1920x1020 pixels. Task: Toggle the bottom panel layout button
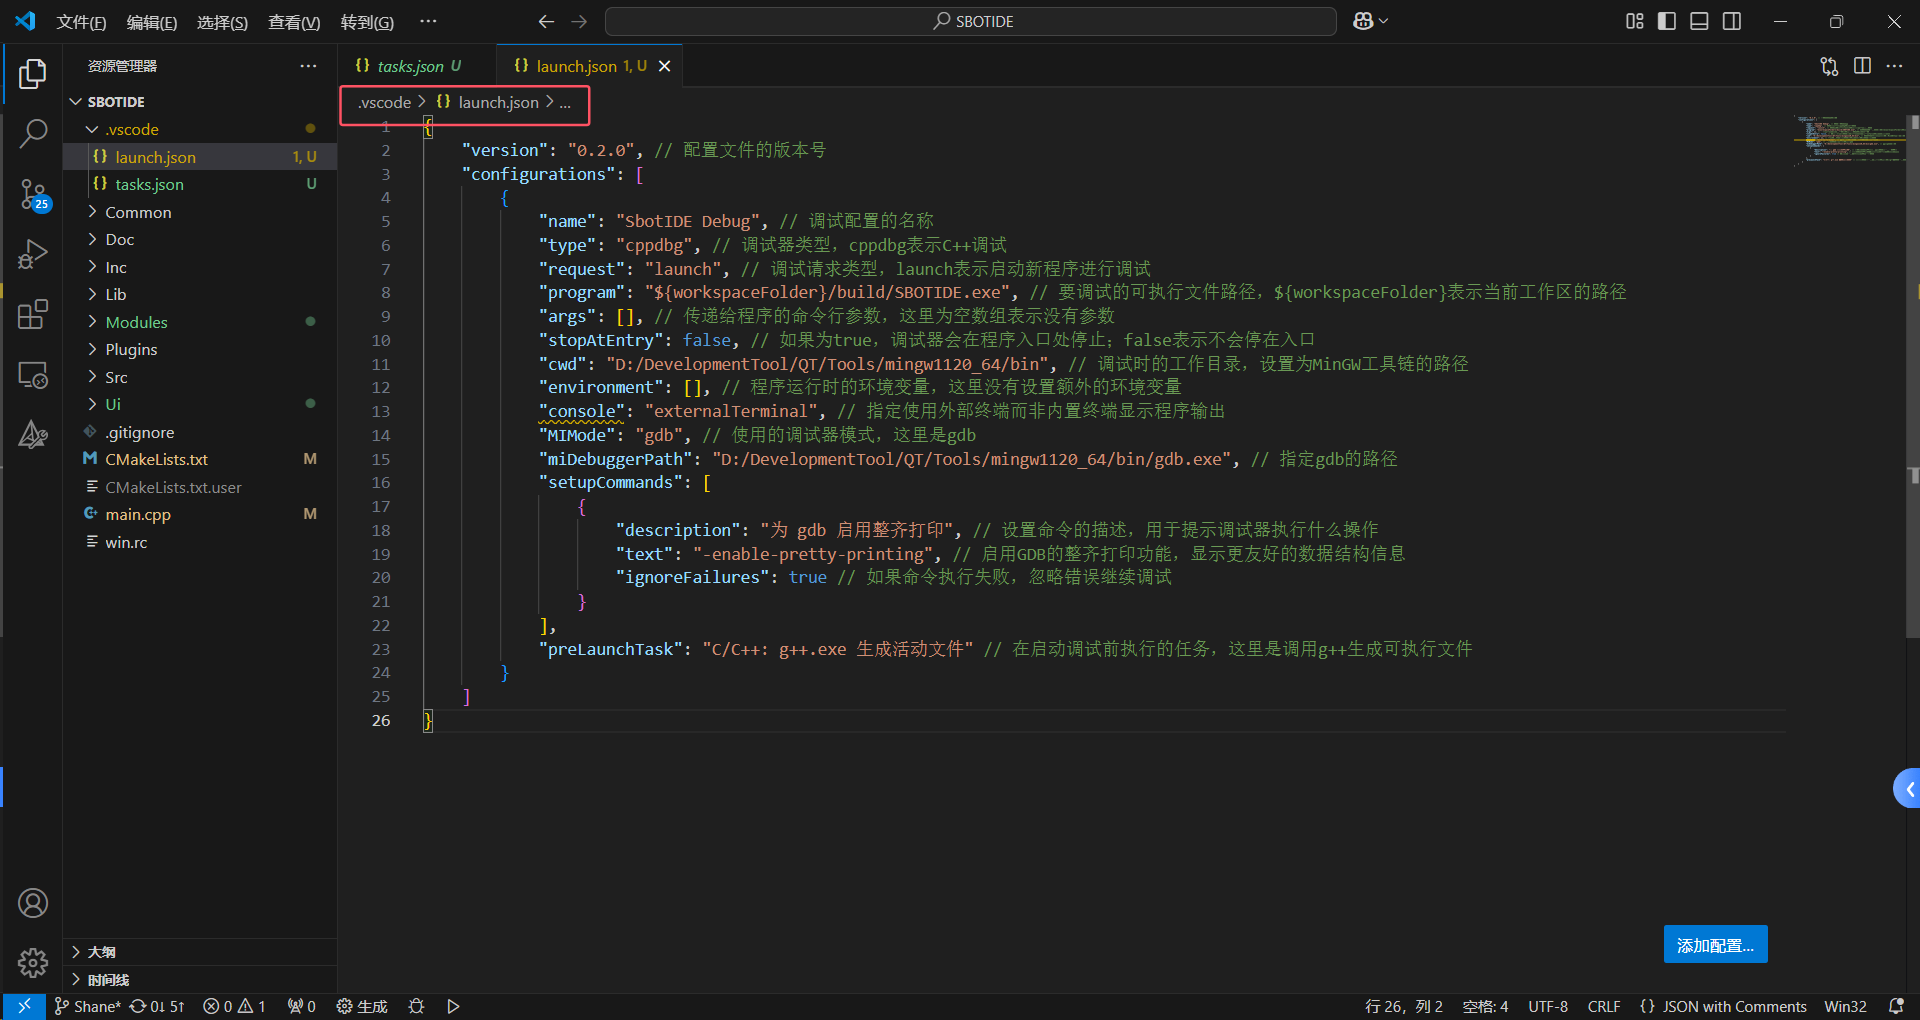(x=1699, y=21)
